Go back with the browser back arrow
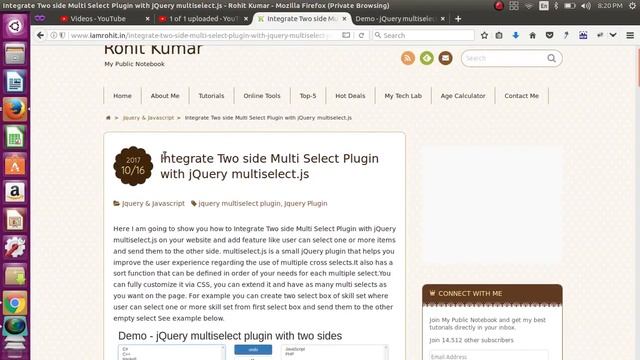Screen dimensions: 640x360 (x=40, y=35)
